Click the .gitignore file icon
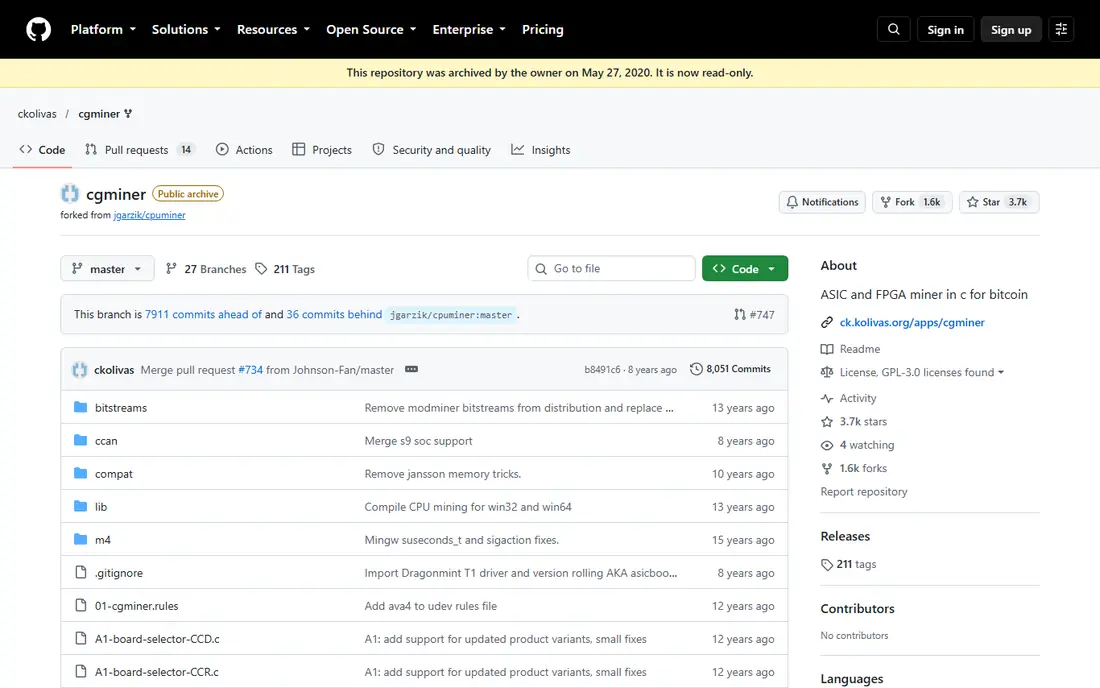 coord(81,572)
